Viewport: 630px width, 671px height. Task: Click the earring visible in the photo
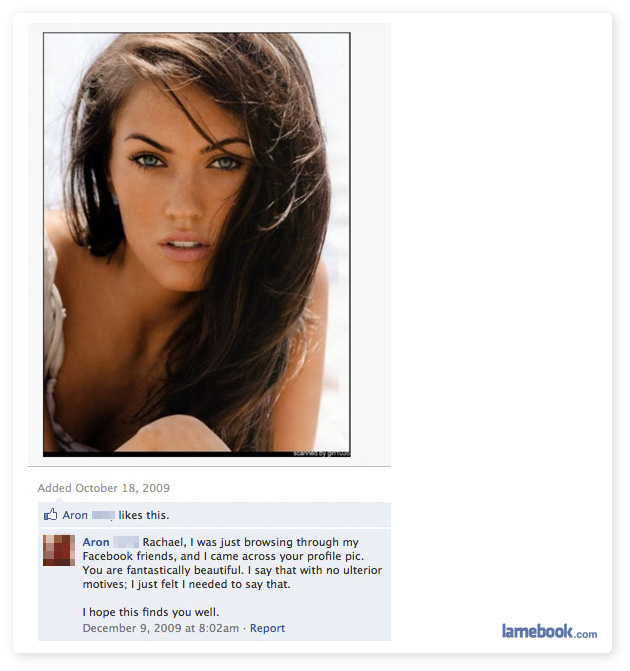(x=115, y=199)
